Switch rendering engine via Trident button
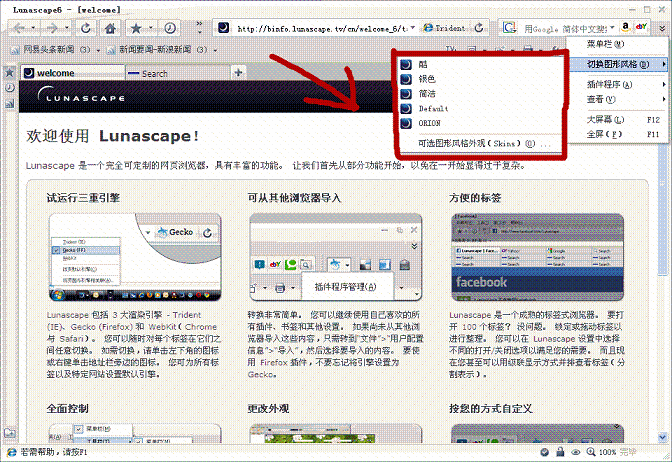 pos(444,28)
